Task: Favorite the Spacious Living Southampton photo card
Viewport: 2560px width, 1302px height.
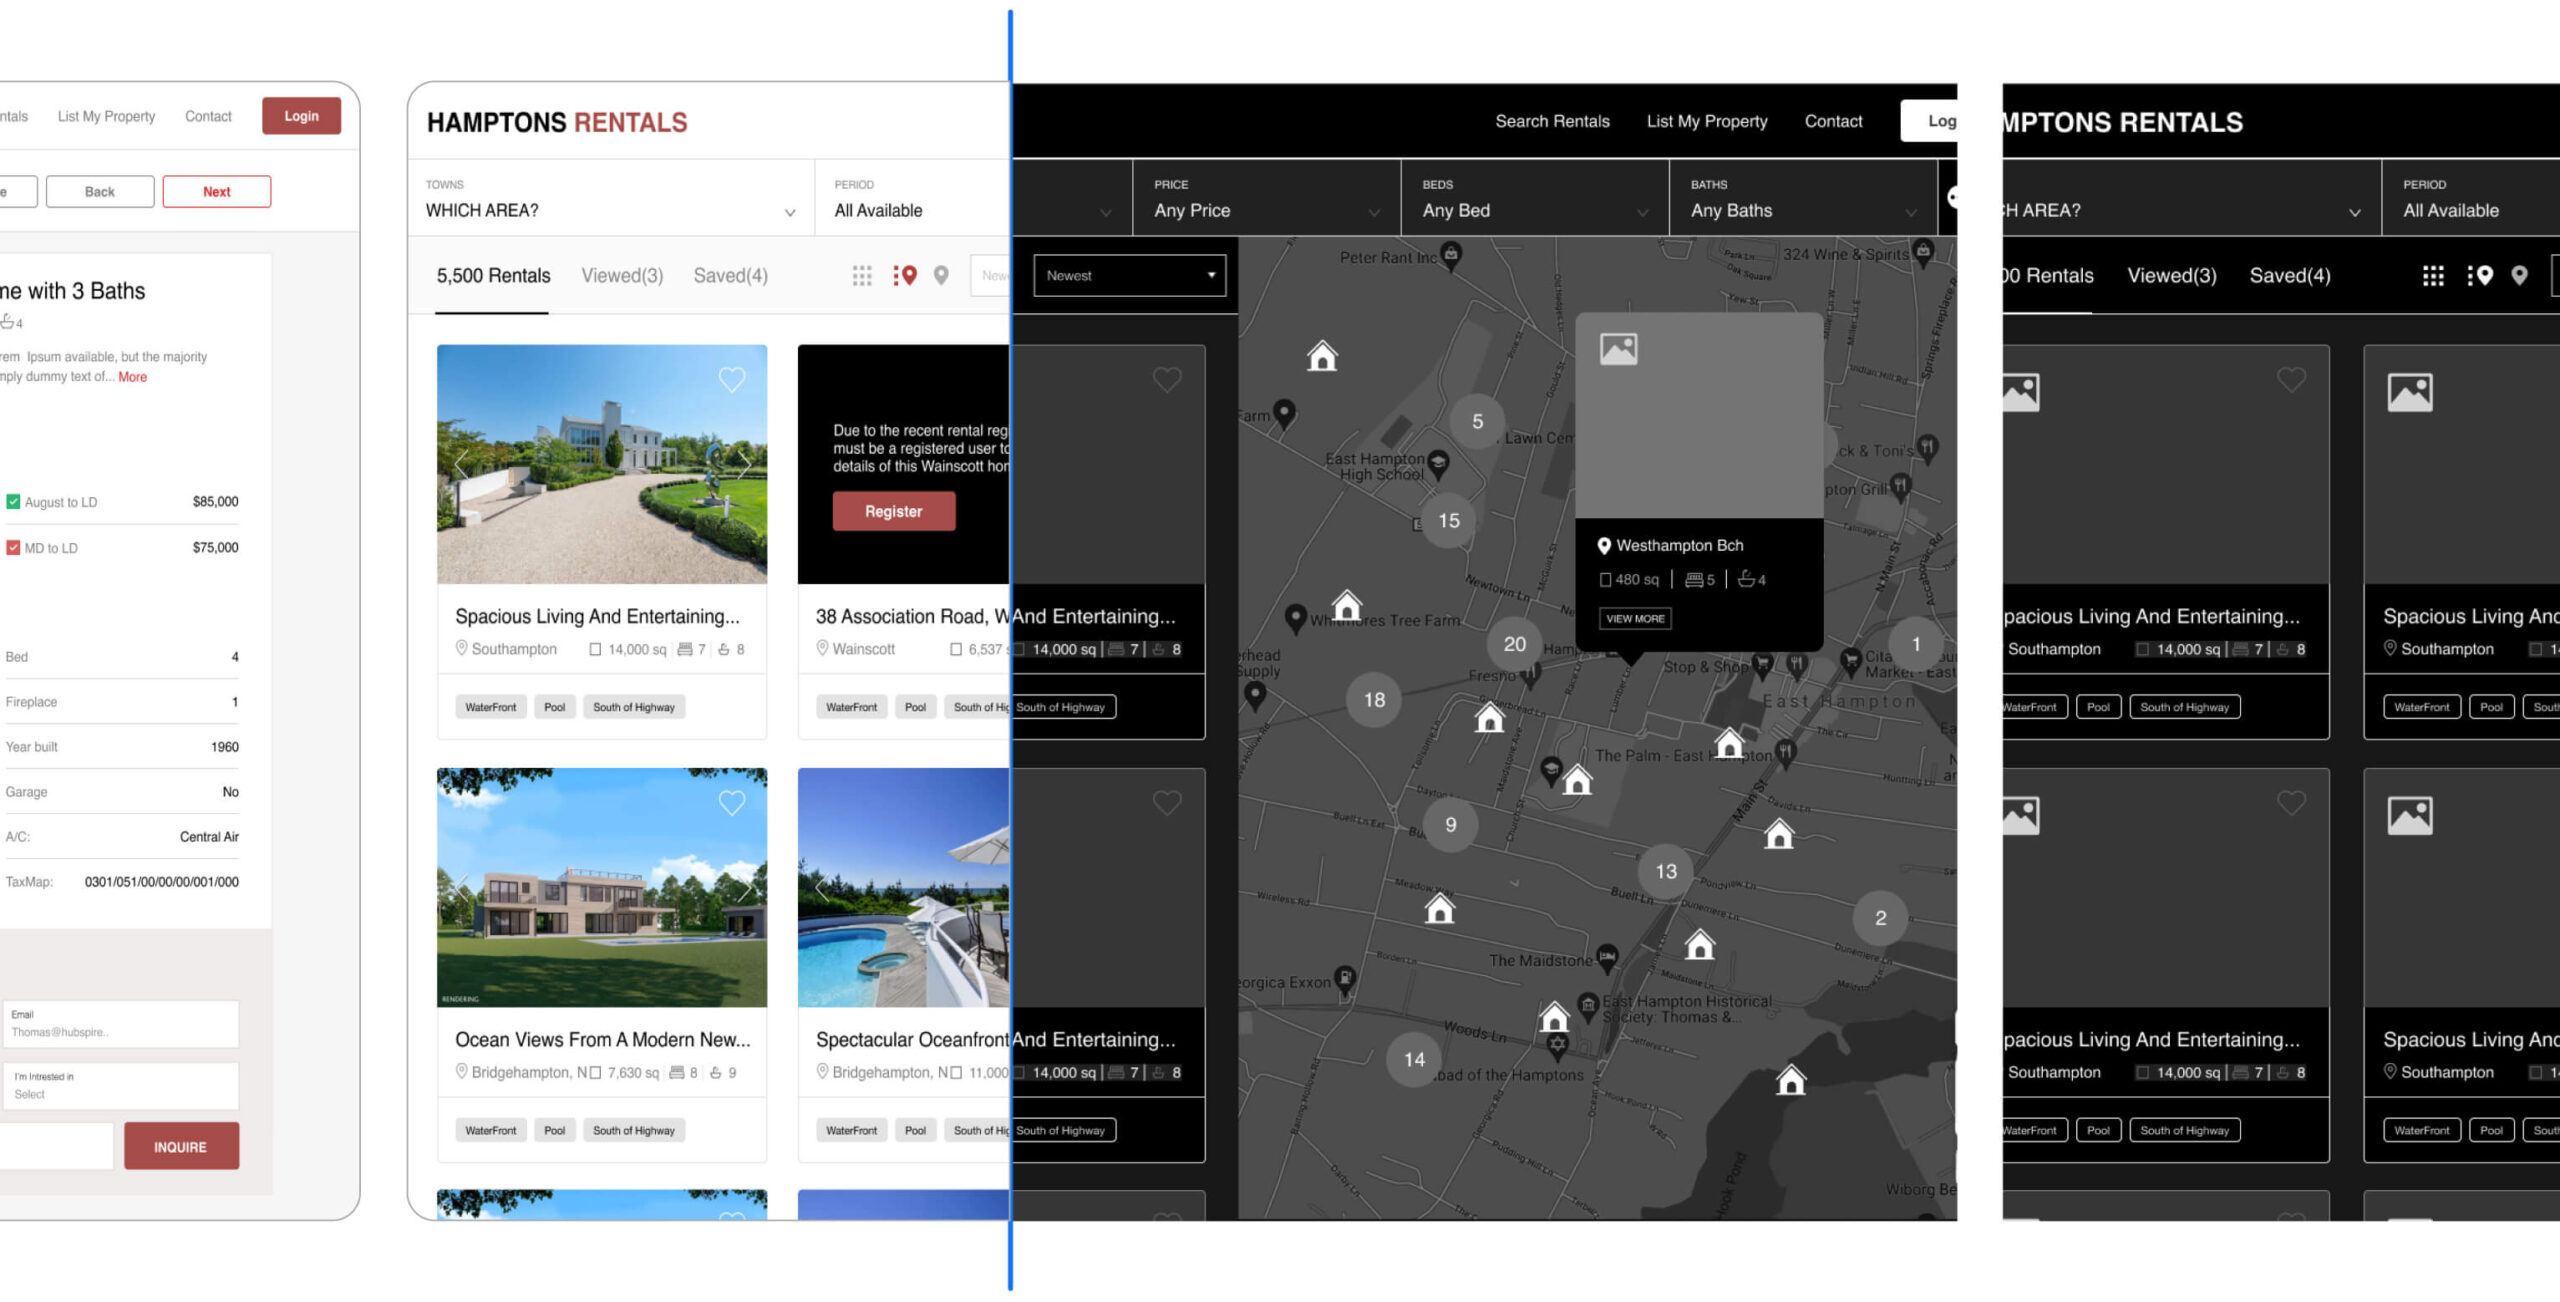Action: coord(732,380)
